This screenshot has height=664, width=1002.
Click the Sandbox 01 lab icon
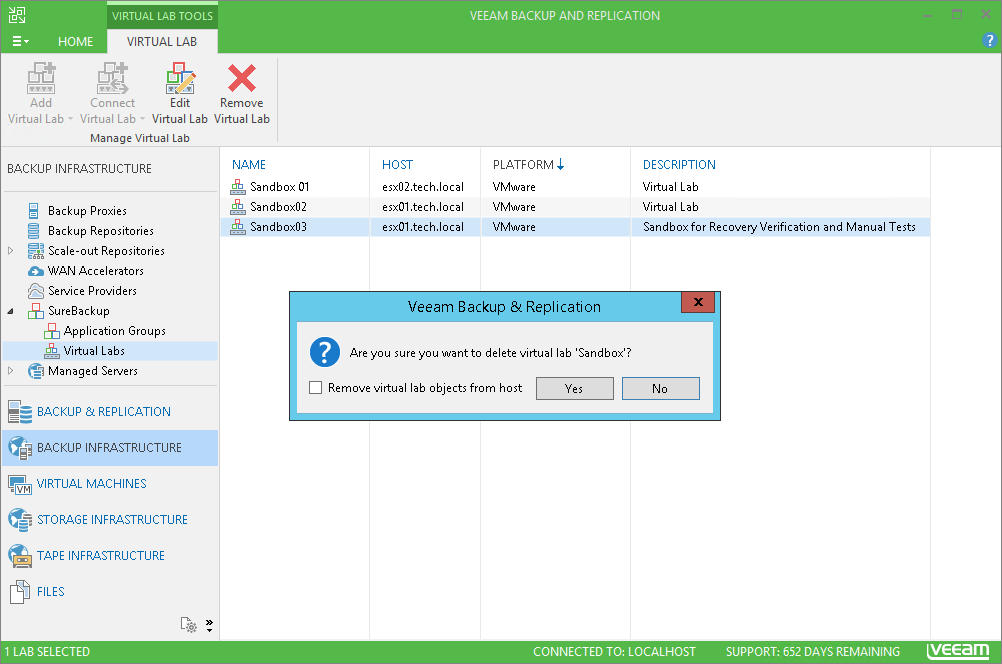tap(238, 187)
